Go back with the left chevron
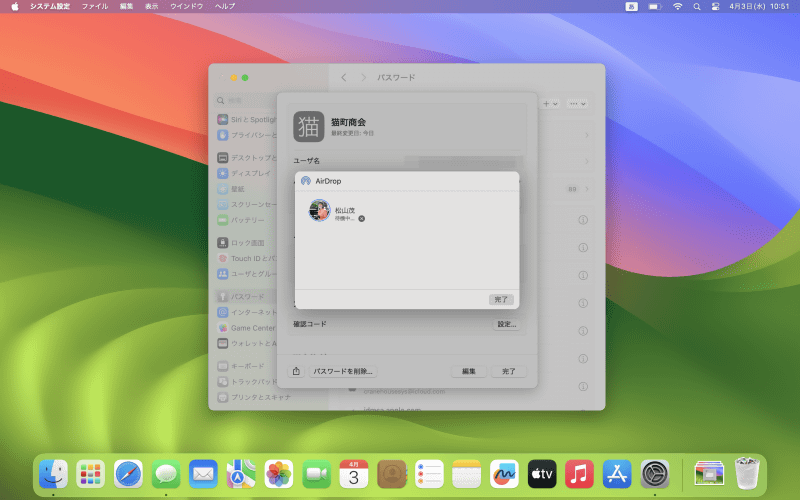 click(x=344, y=78)
